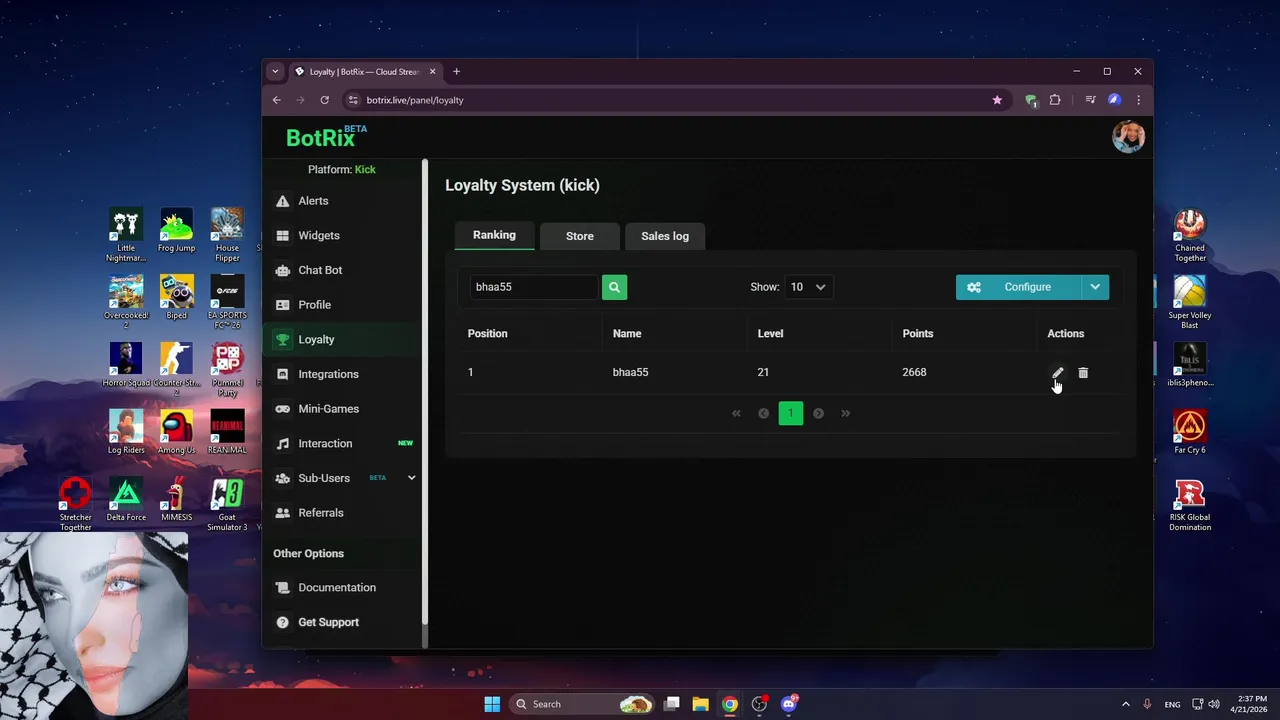Viewport: 1280px width, 720px height.
Task: Click Get Support in sidebar
Action: click(343, 622)
